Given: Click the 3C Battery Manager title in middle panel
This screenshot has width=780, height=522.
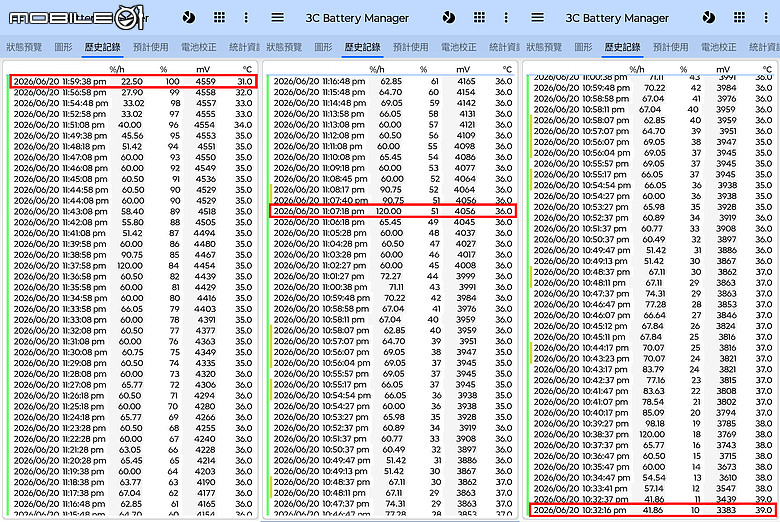Looking at the screenshot, I should point(357,18).
